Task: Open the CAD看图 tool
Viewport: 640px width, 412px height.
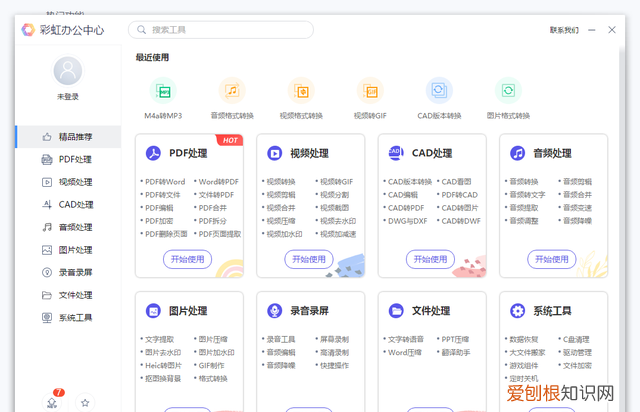Action: [456, 182]
